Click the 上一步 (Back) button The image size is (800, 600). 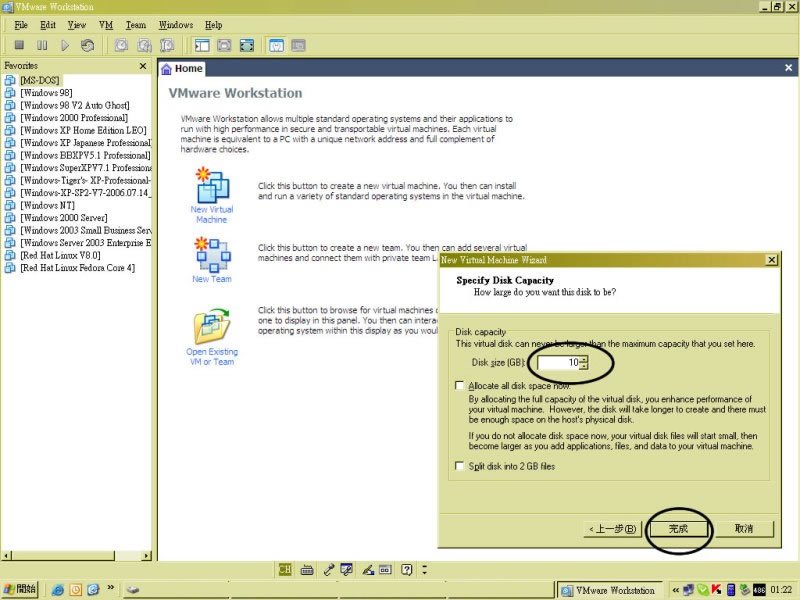(x=612, y=528)
